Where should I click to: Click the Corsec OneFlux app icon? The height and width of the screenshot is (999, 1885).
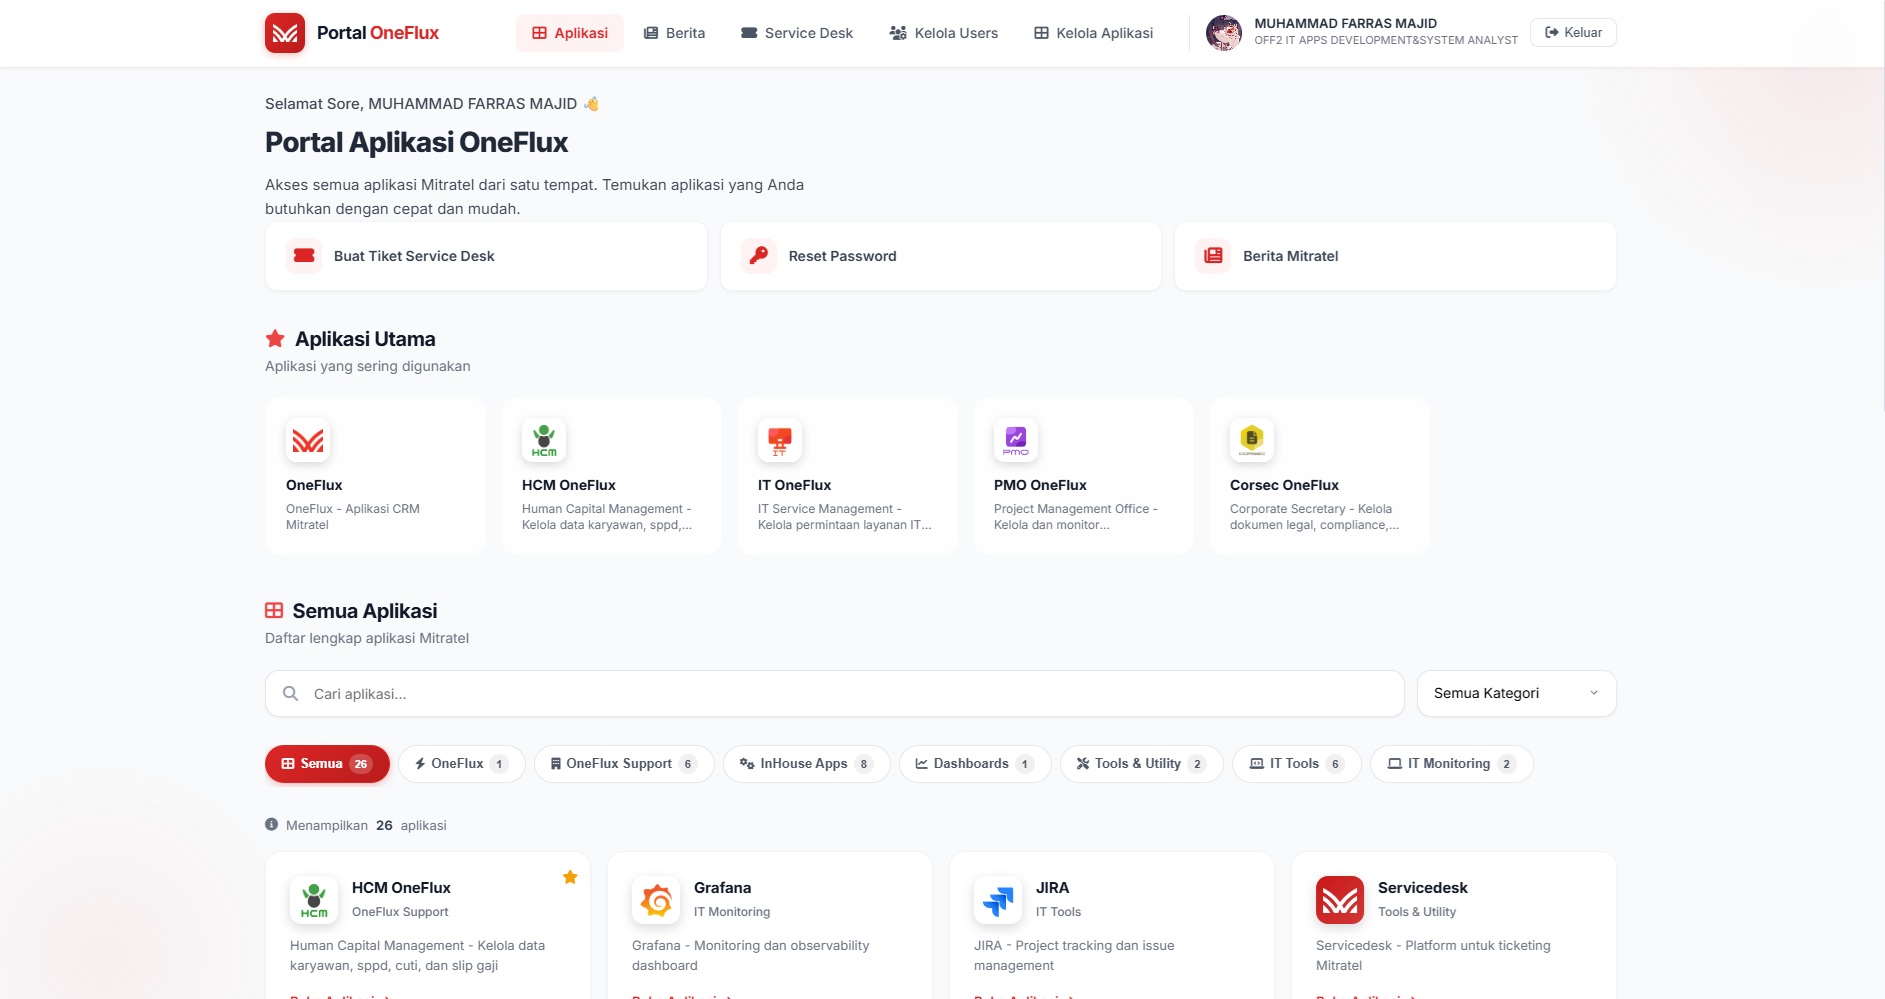(x=1252, y=440)
